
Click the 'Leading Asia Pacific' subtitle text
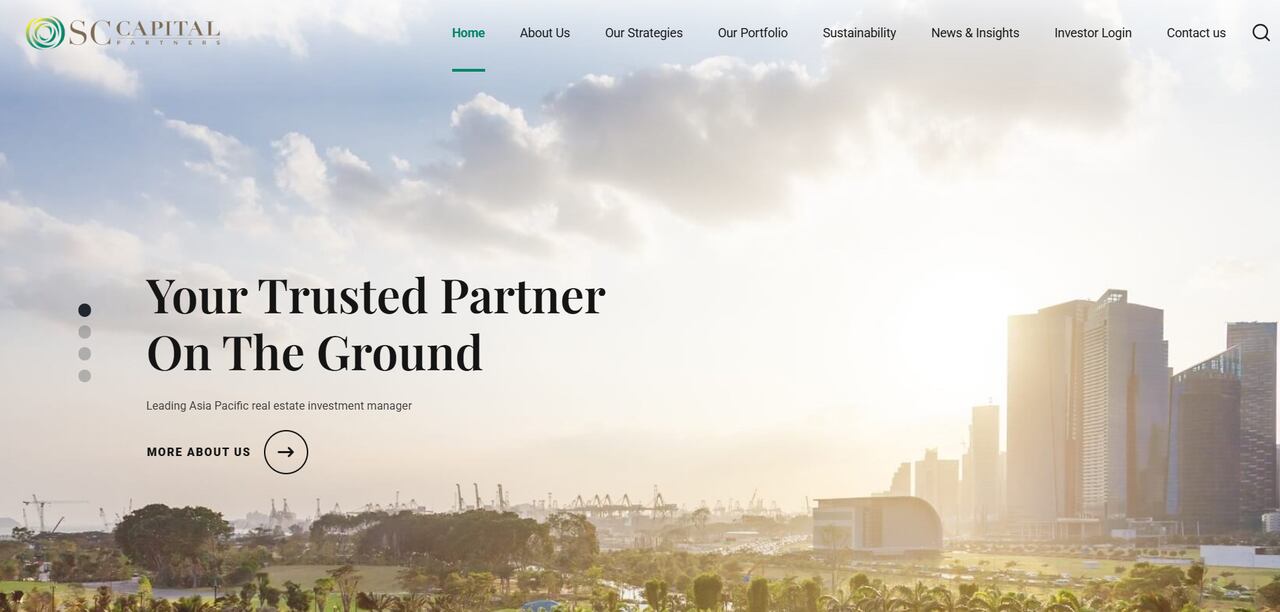click(279, 406)
